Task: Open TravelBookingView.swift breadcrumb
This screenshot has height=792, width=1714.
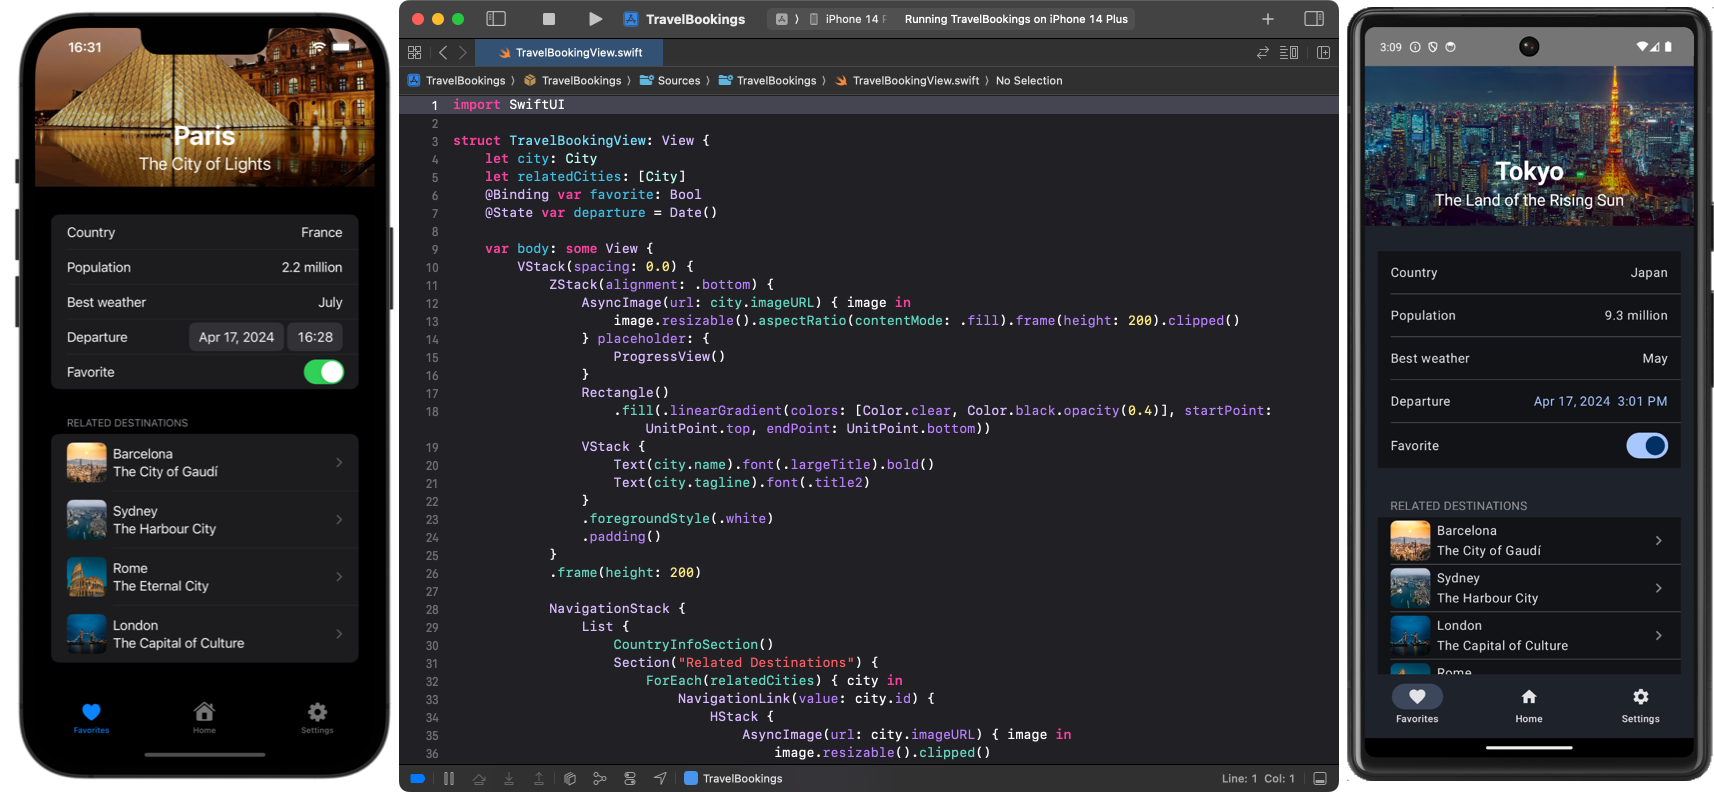Action: click(x=907, y=81)
